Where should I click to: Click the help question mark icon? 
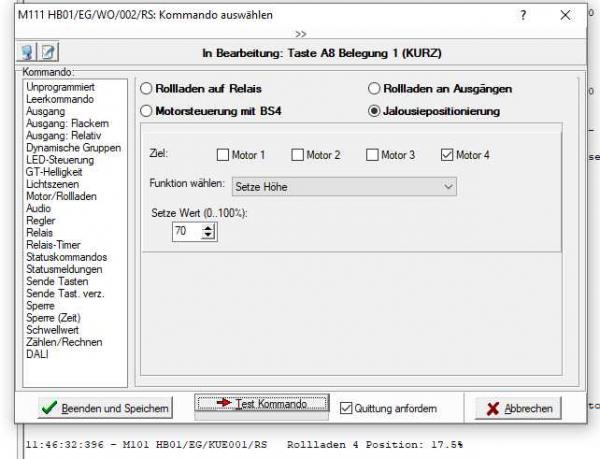(523, 16)
